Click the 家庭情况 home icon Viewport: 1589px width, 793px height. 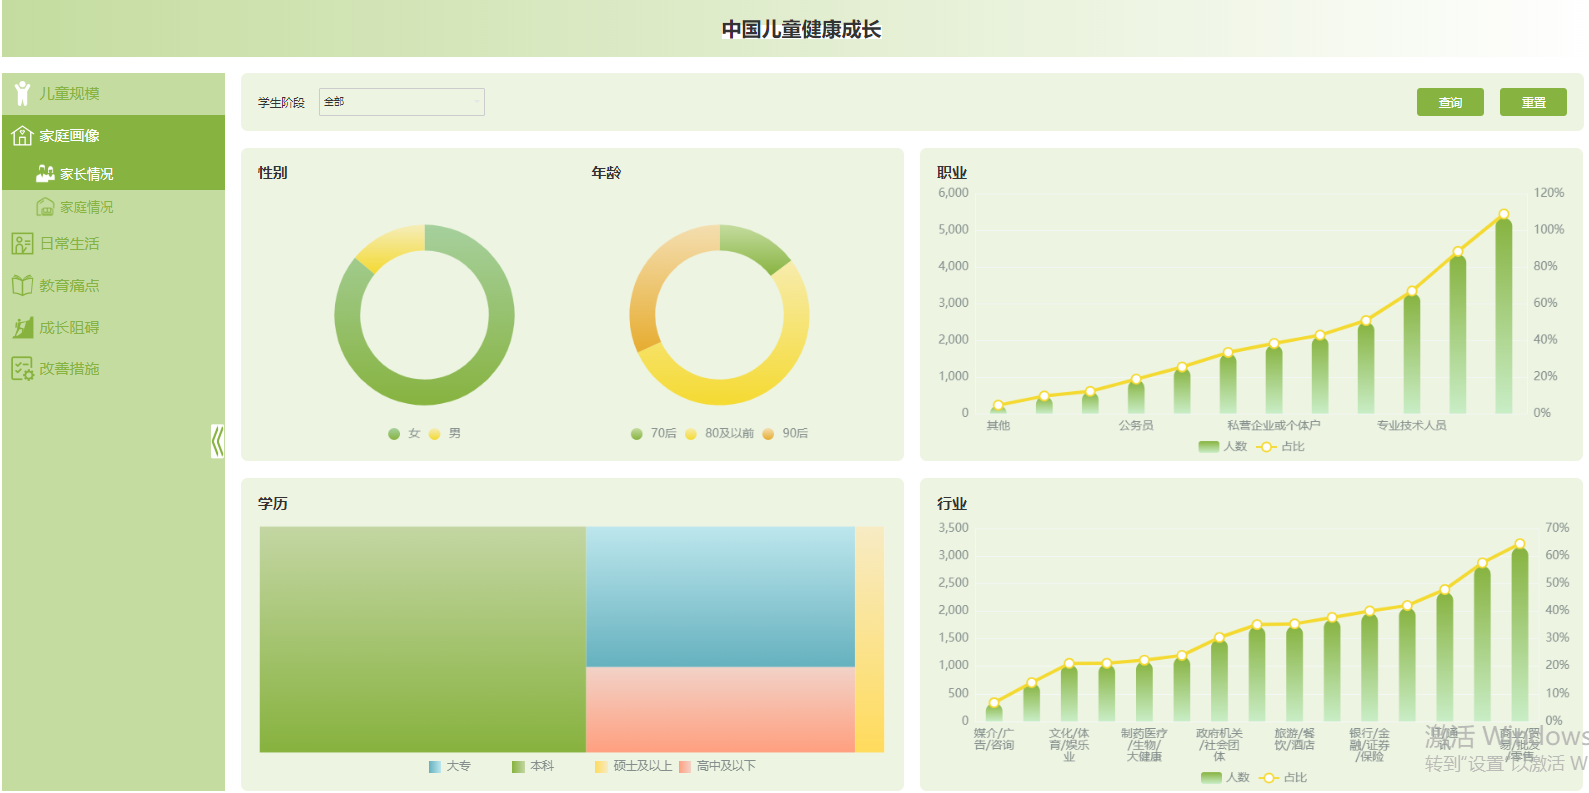click(45, 207)
